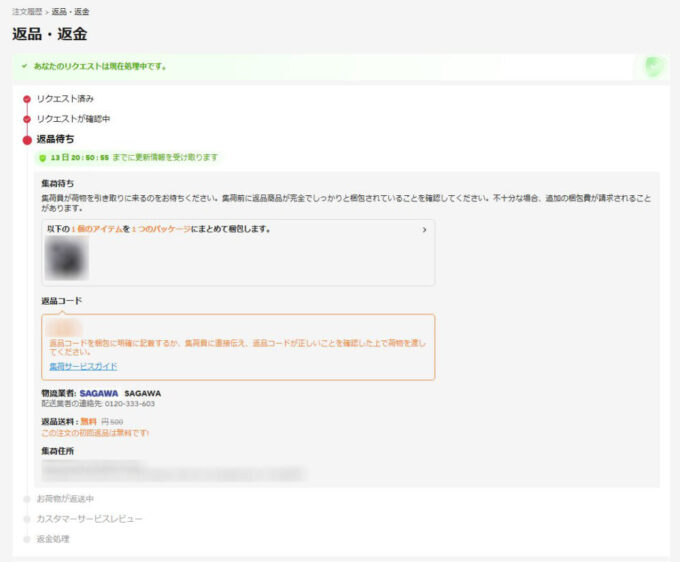
Task: Click the 返品待ち step label
Action: [56, 139]
